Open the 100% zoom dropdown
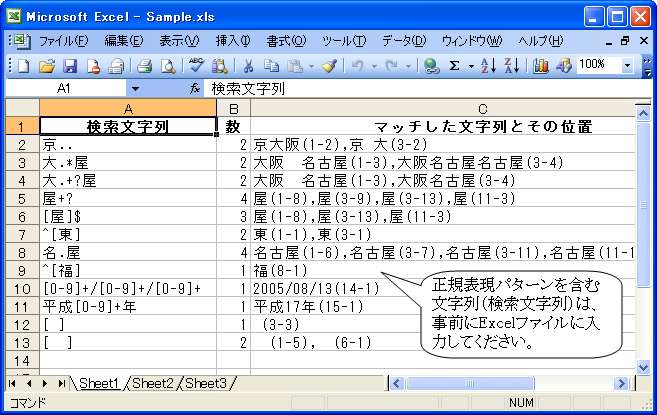The width and height of the screenshot is (657, 415). 627,64
